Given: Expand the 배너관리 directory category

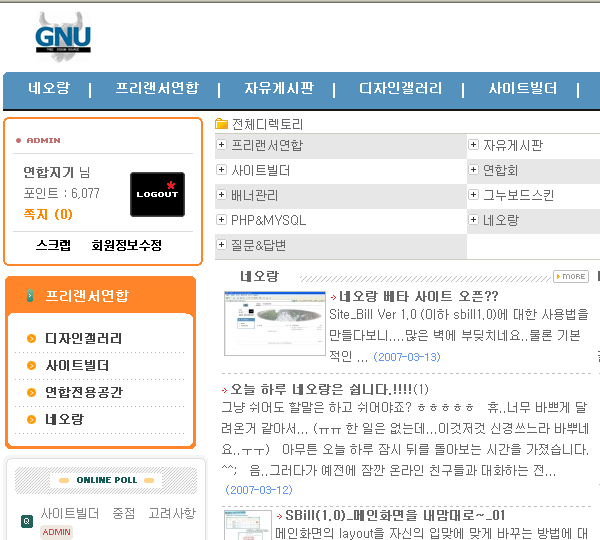Looking at the screenshot, I should click(221, 195).
